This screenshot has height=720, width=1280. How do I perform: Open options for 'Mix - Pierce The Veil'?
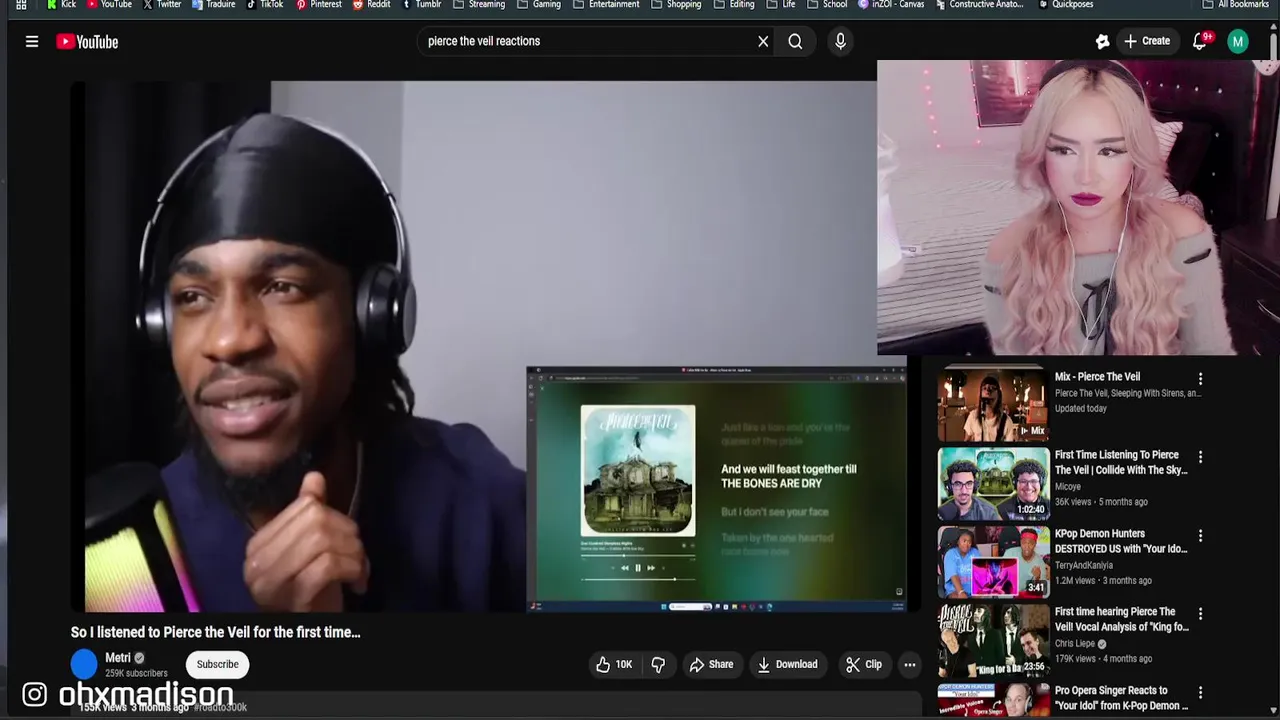[x=1200, y=379]
